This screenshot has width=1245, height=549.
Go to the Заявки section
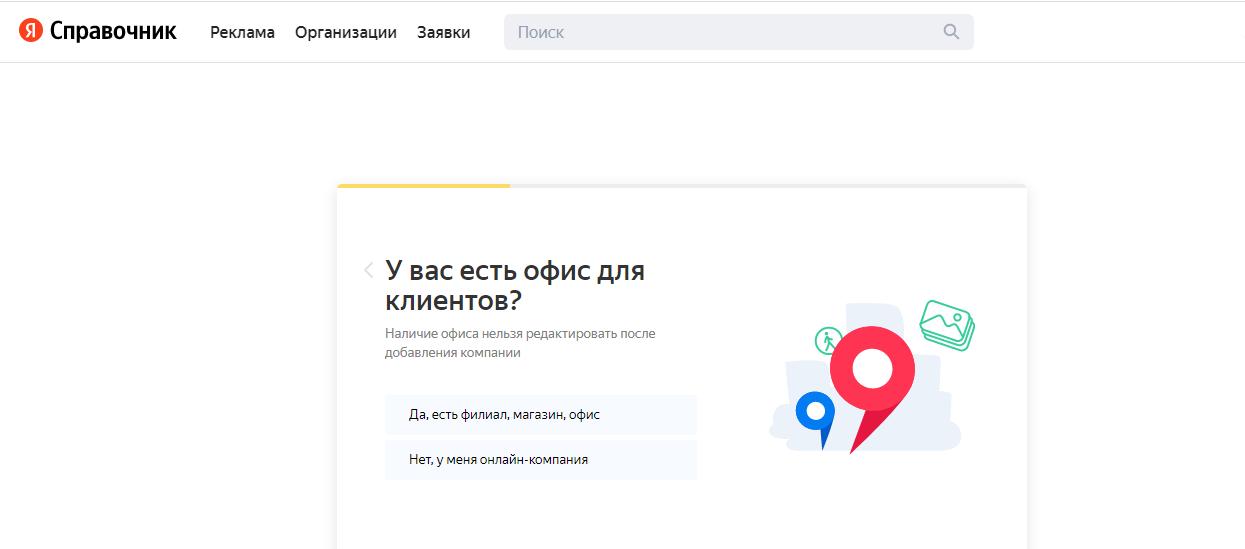tap(444, 32)
